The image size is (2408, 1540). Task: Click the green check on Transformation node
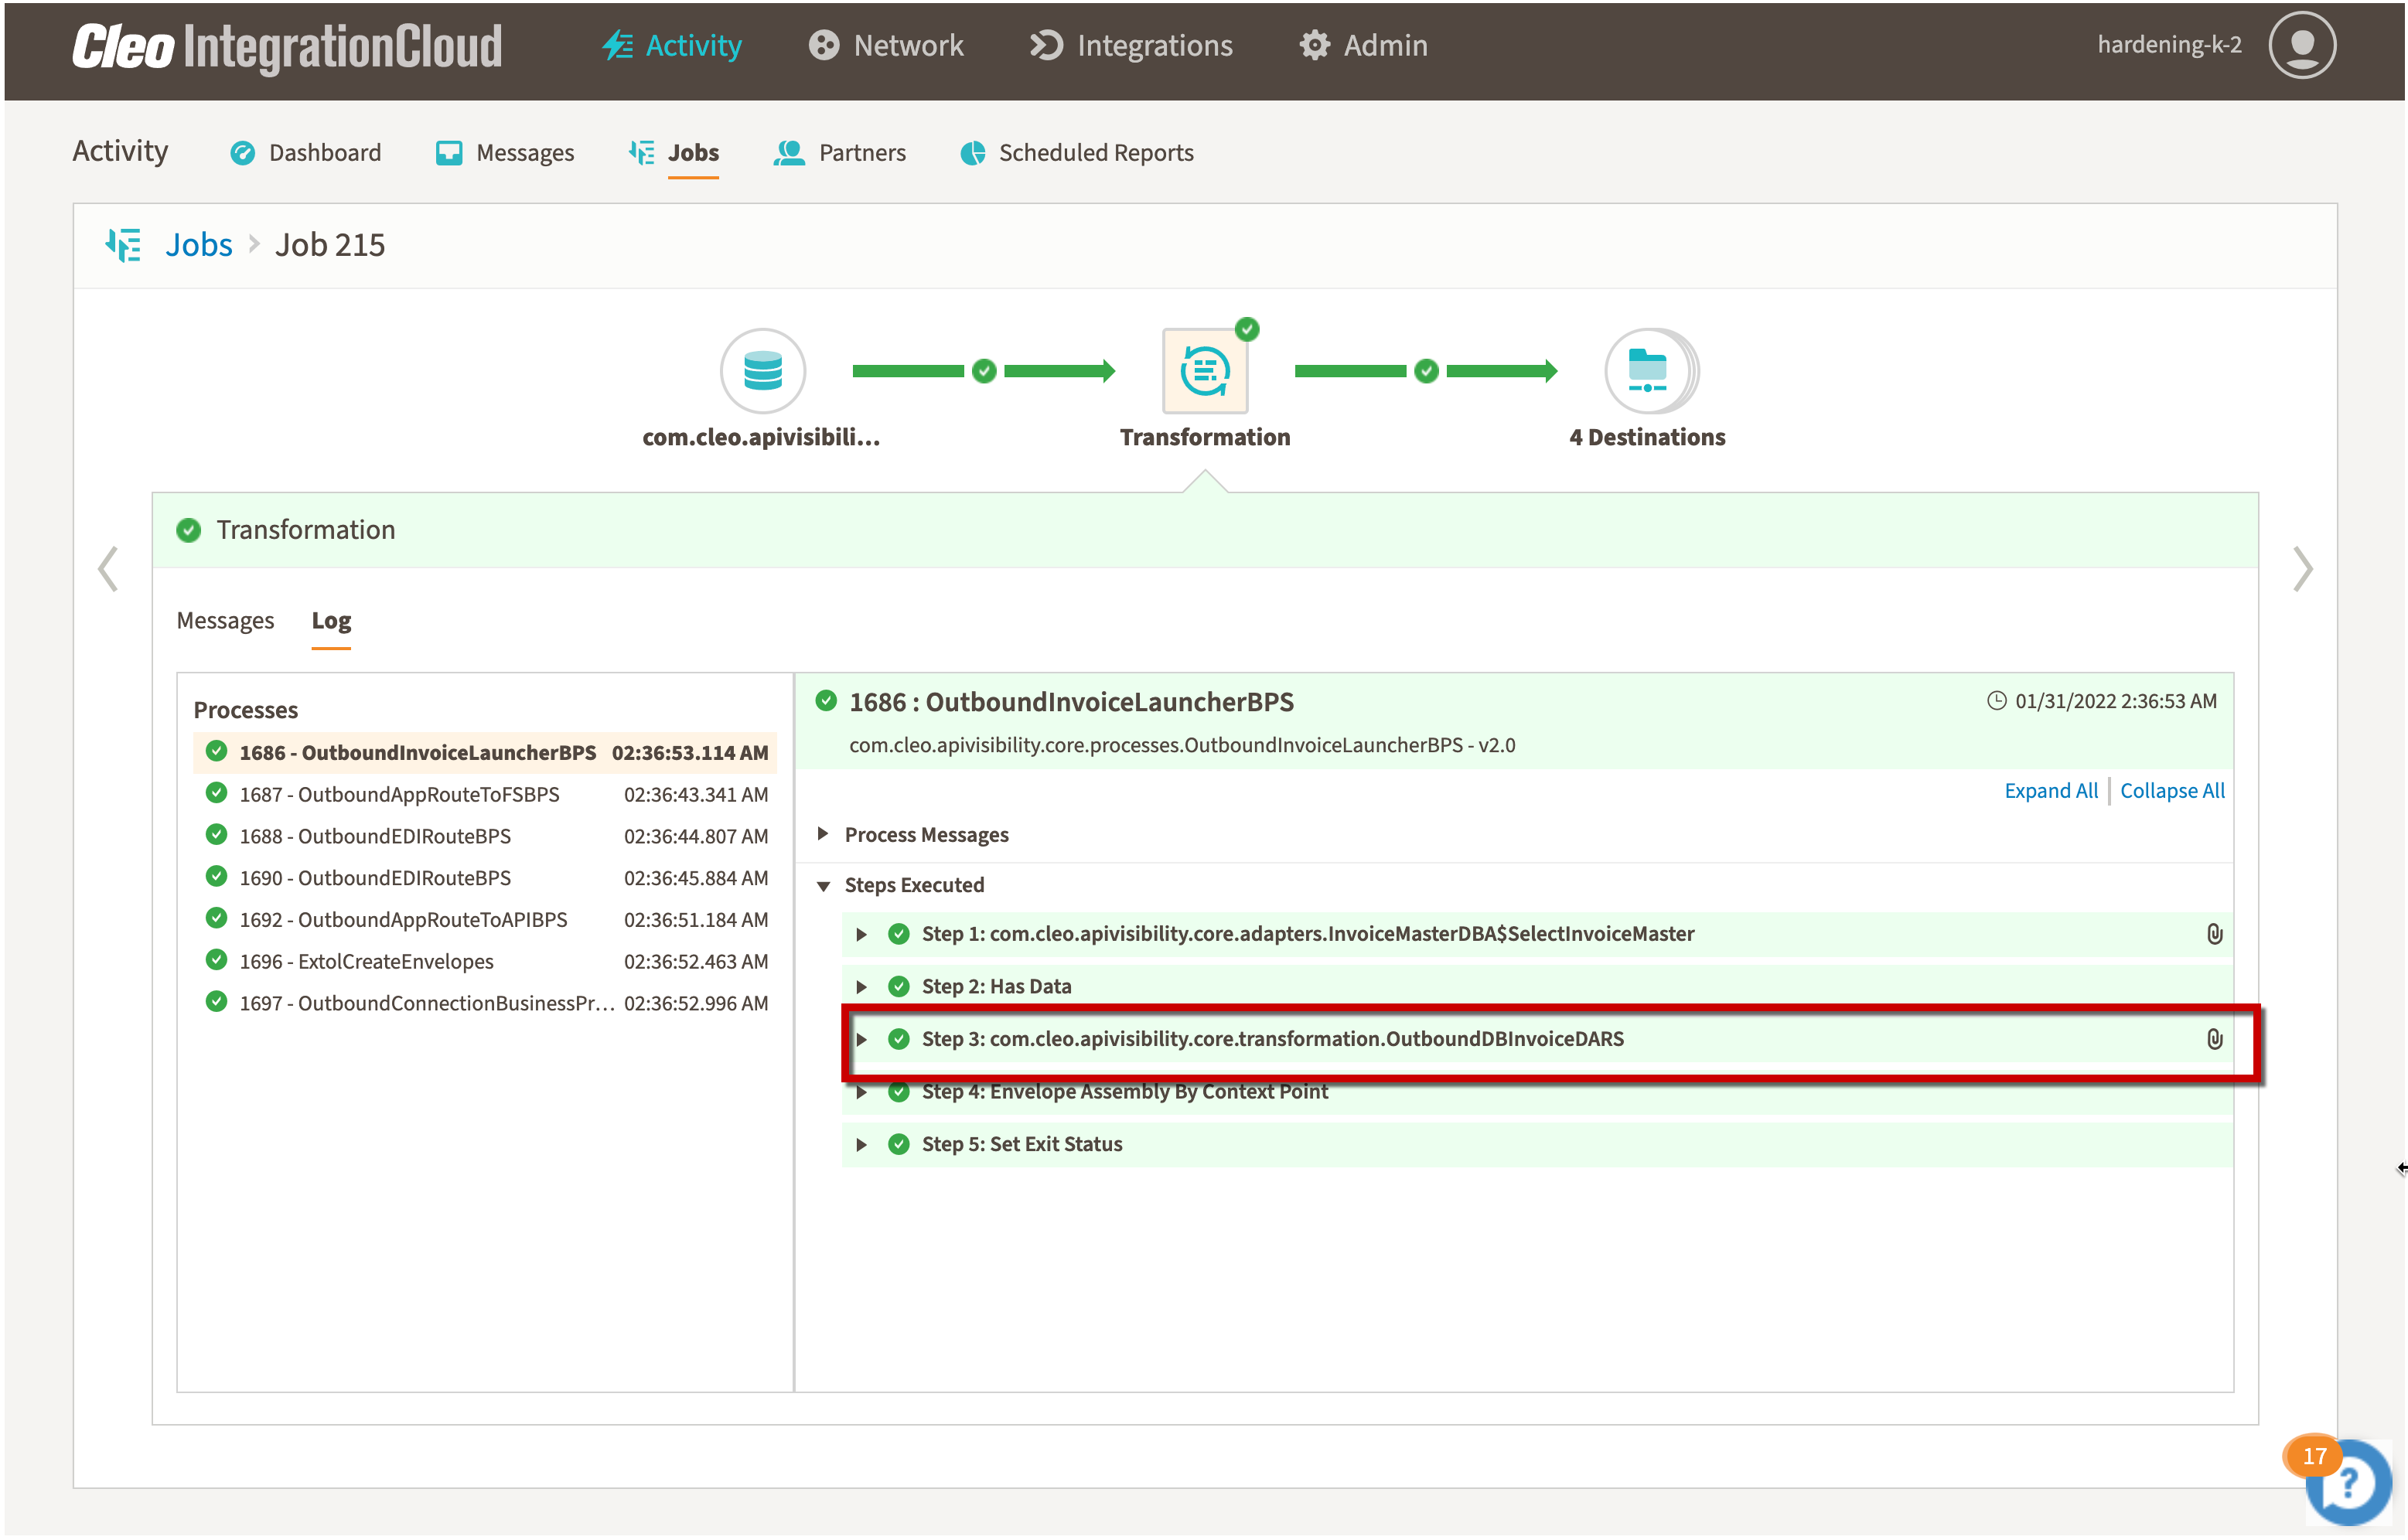tap(1247, 329)
